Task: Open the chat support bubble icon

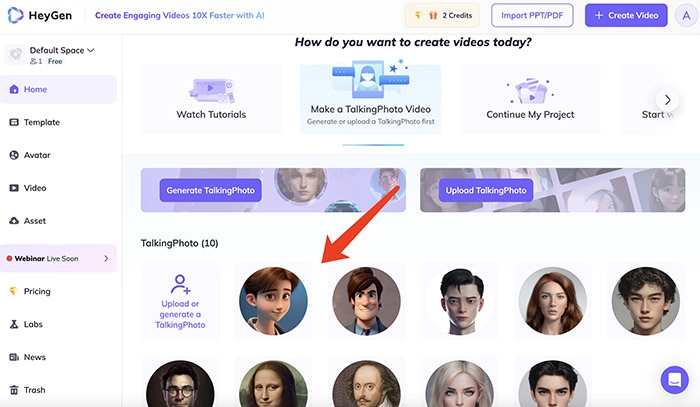Action: (x=675, y=381)
